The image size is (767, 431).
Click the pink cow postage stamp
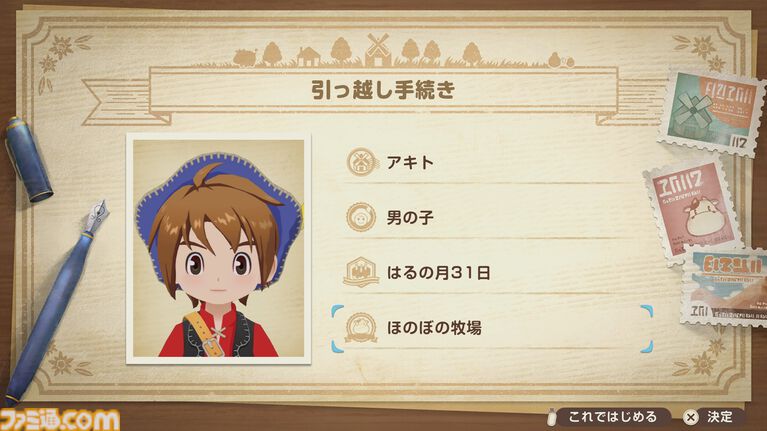tap(693, 210)
